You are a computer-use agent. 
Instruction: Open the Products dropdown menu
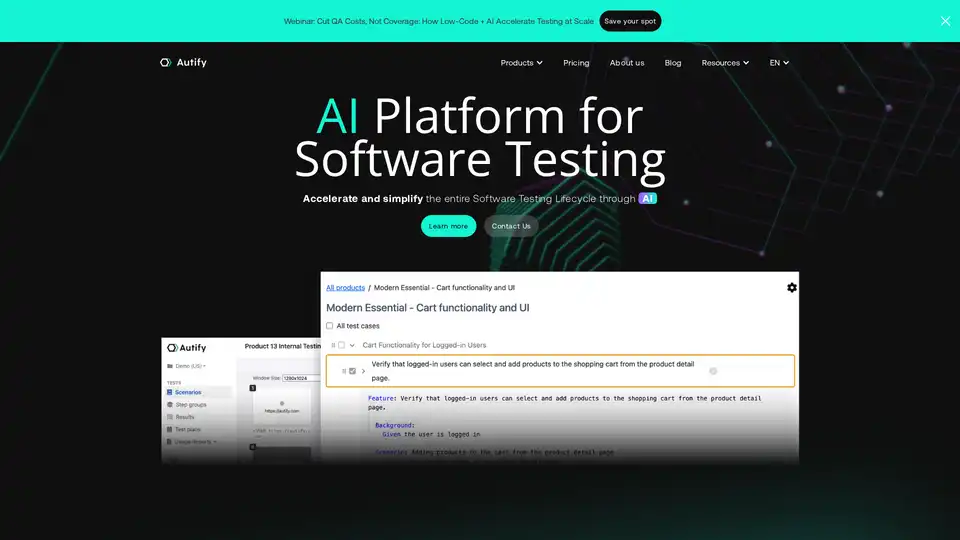[x=521, y=63]
